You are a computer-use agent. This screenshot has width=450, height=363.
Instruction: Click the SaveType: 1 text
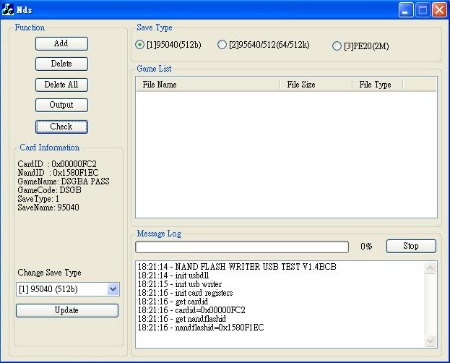click(38, 199)
